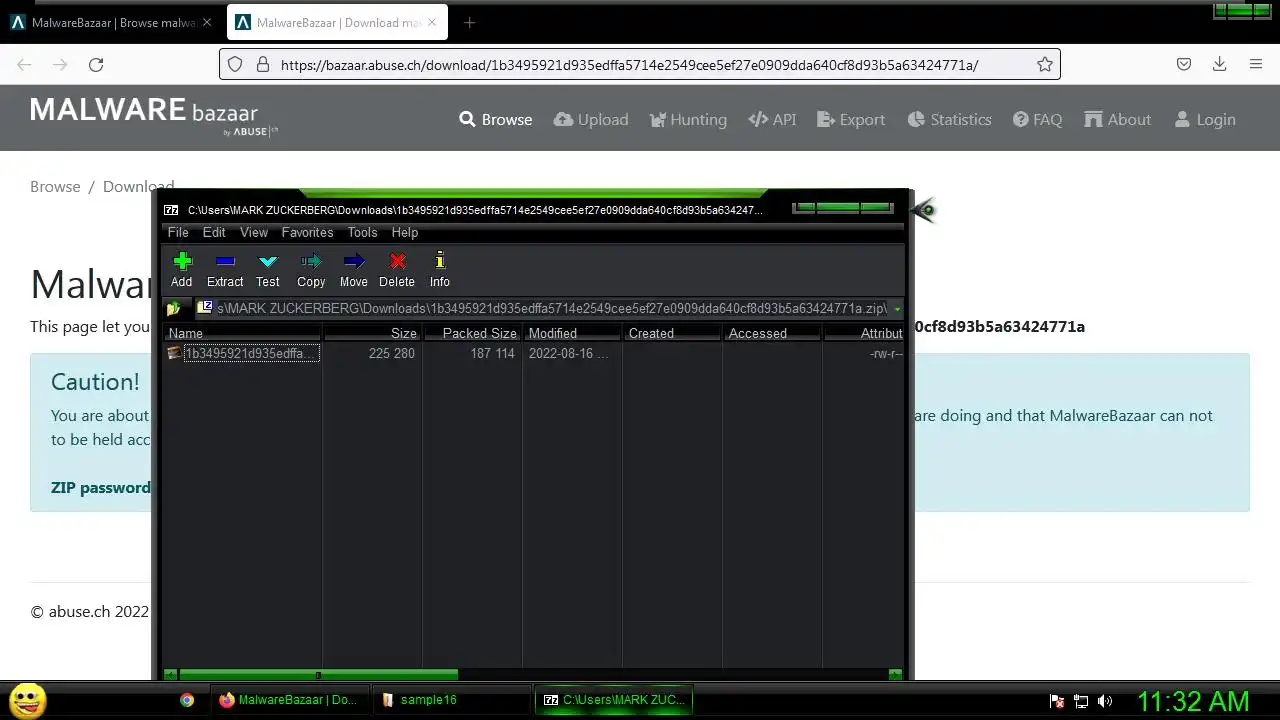Click the 7-Zip title bar icon

171,210
